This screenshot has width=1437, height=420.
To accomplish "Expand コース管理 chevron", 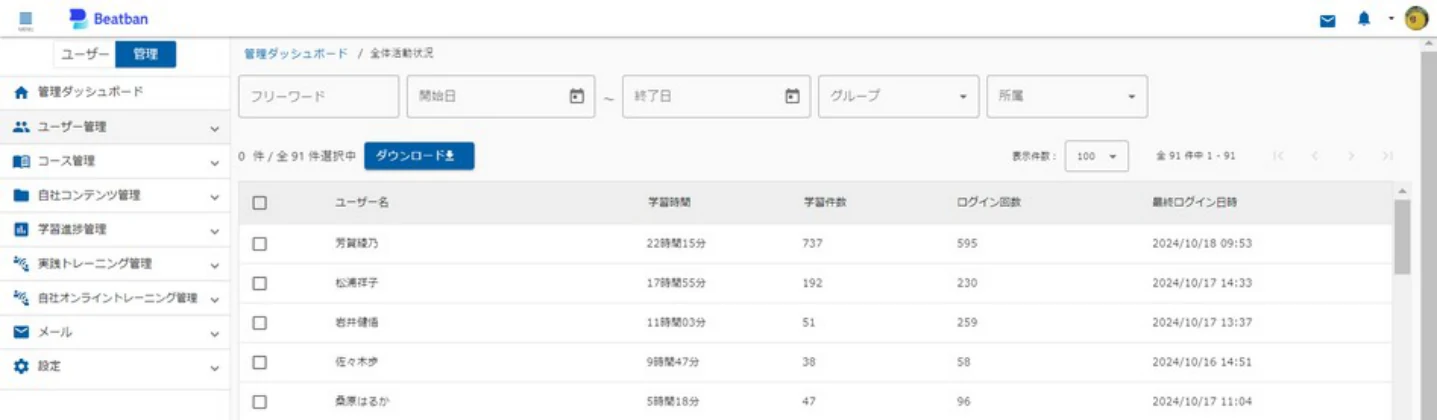I will tap(214, 162).
